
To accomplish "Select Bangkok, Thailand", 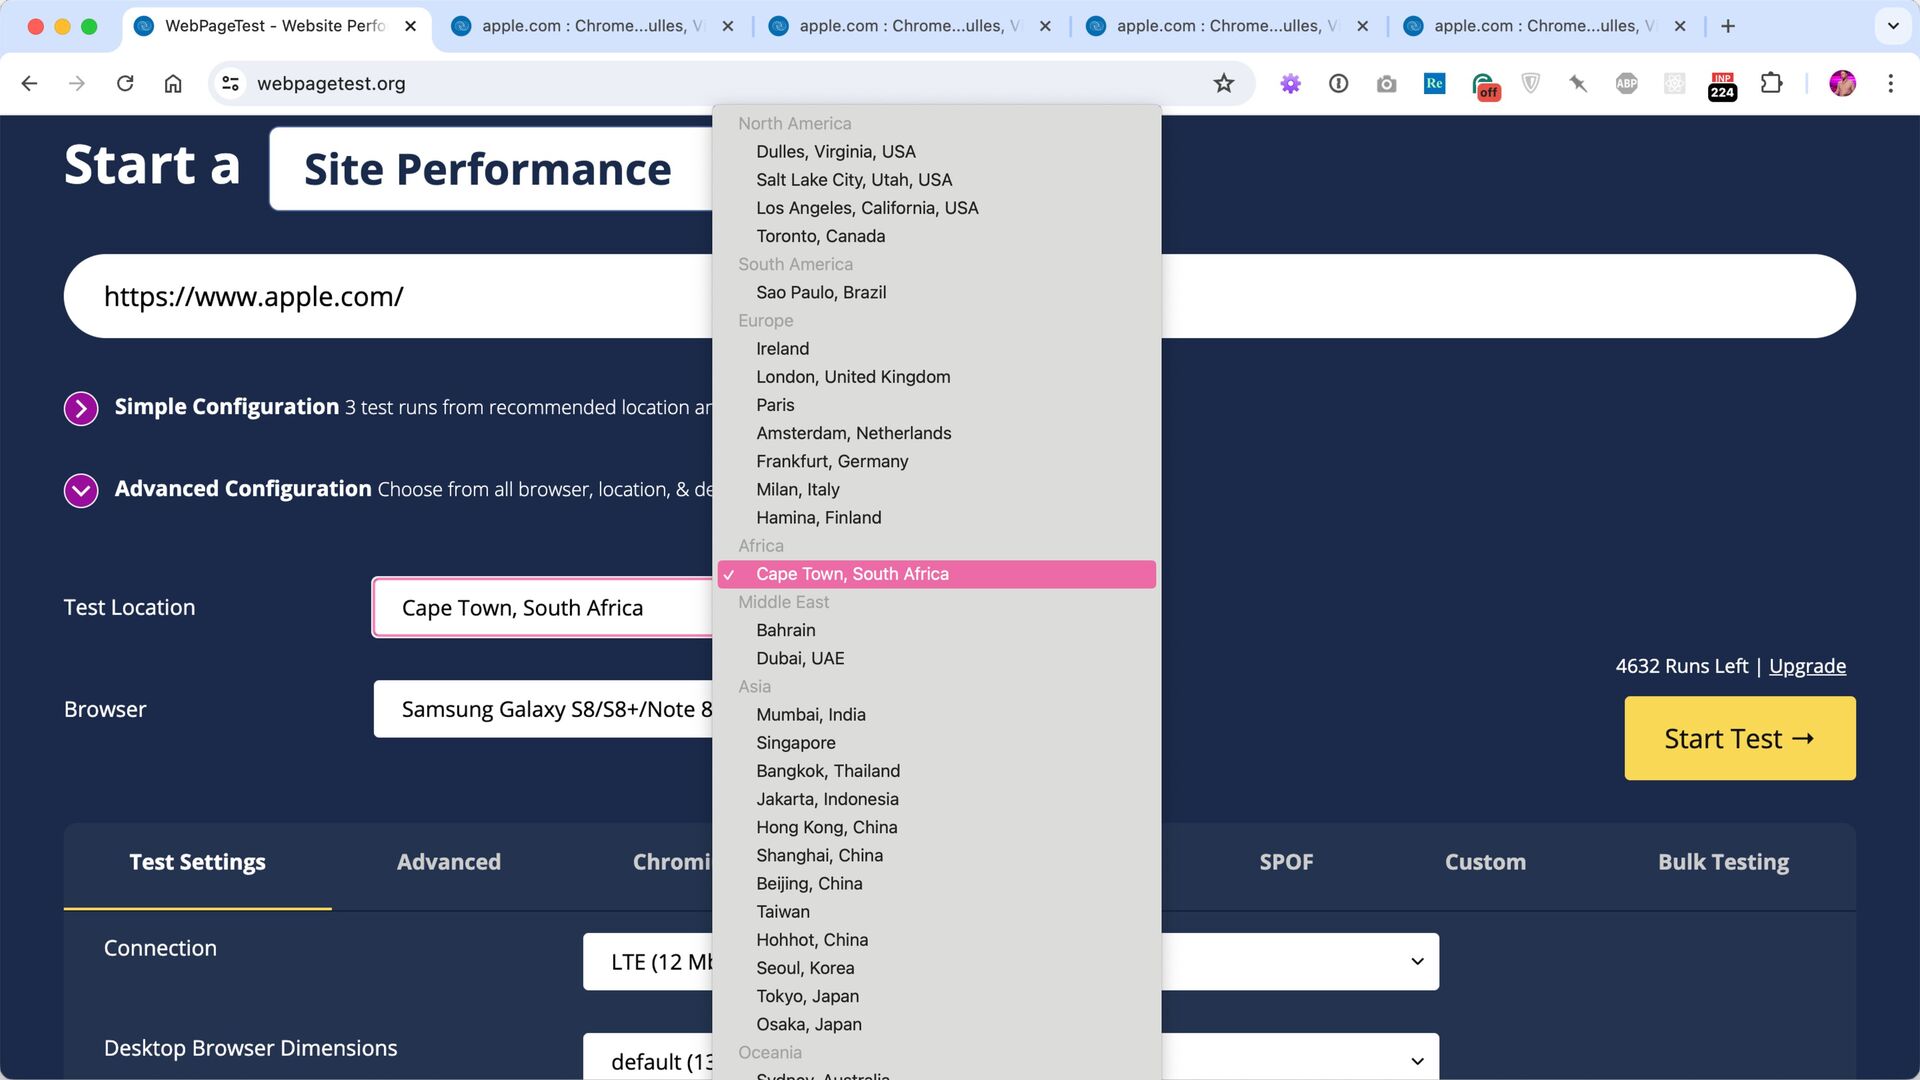I will 937,771.
